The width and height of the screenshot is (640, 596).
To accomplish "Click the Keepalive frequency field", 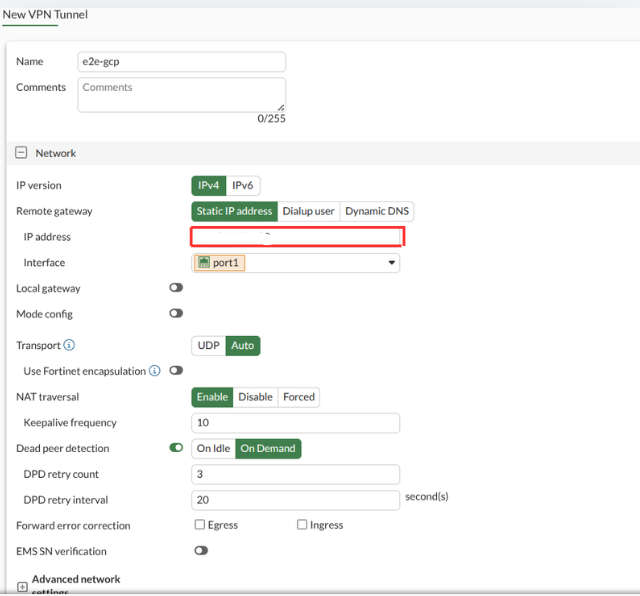I will tap(296, 423).
